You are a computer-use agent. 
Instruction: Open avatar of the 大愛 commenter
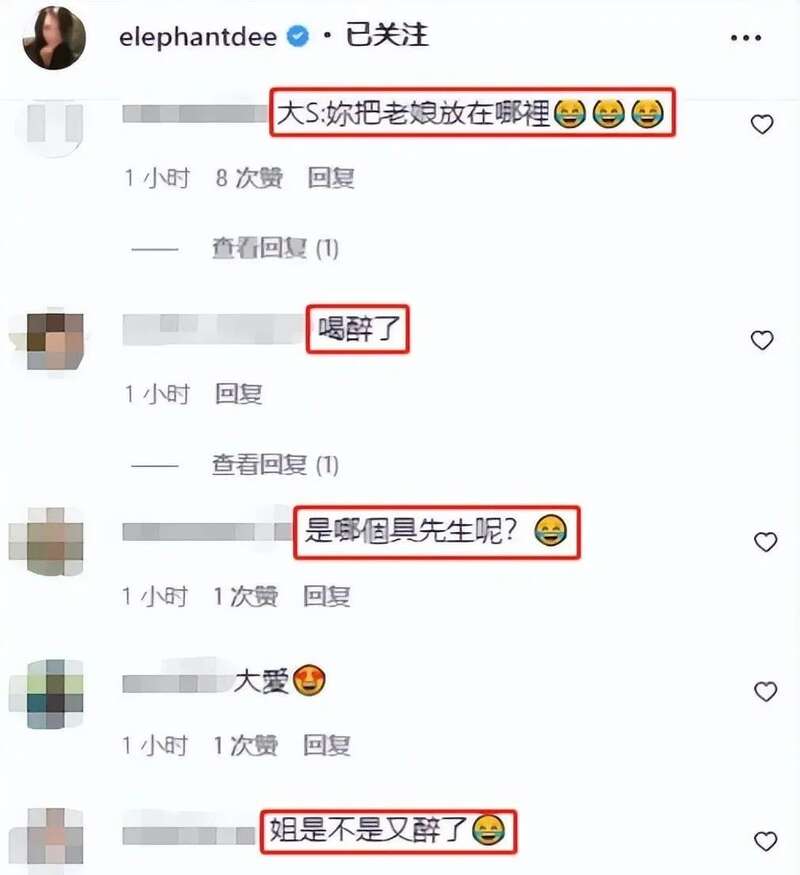click(55, 693)
